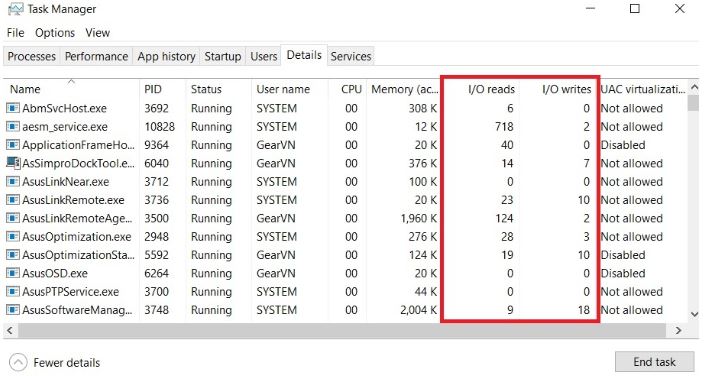Switch to the Performance tab
Image resolution: width=707 pixels, height=376 pixels.
click(x=96, y=56)
